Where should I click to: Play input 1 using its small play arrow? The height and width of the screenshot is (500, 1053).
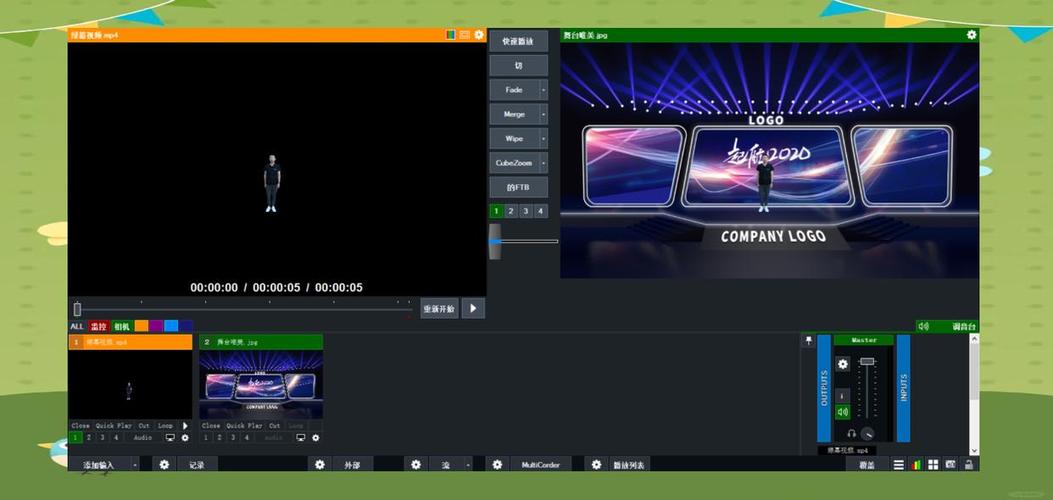(185, 426)
